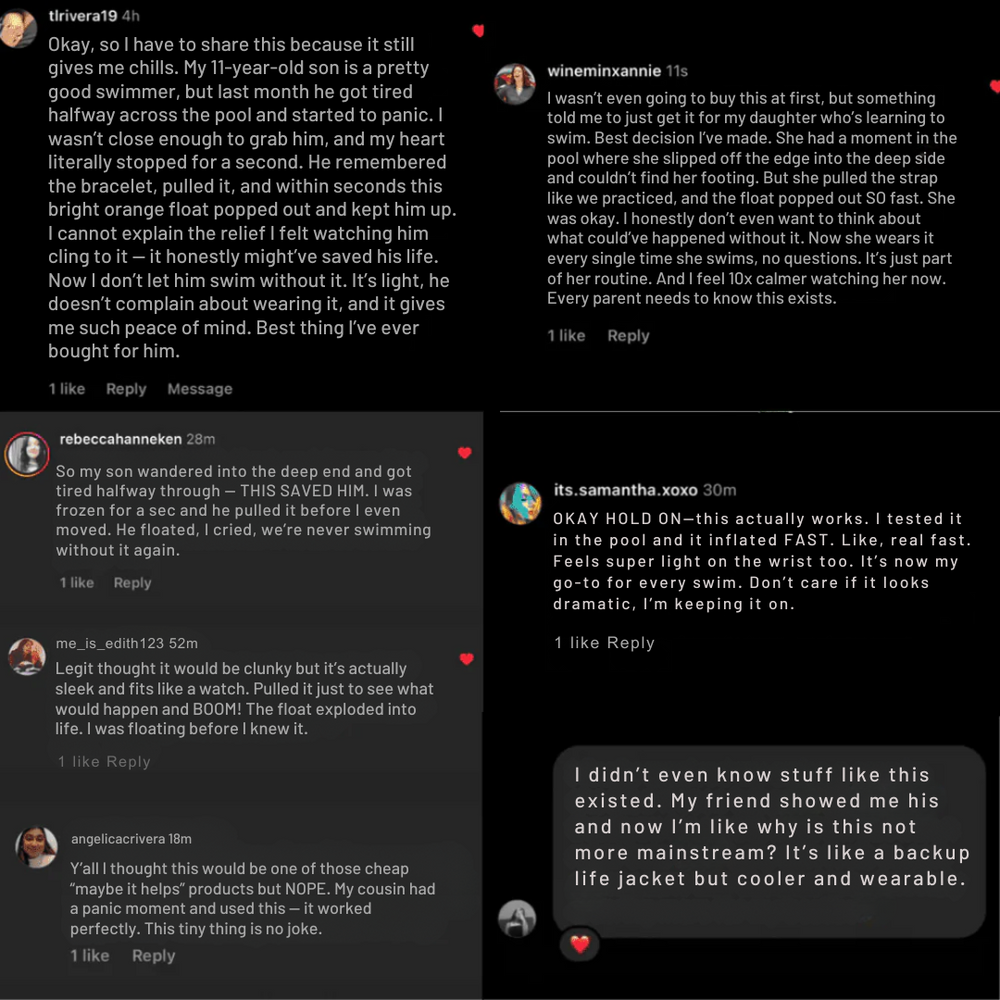Viewport: 1000px width, 1000px height.
Task: Tap the gray avatar beside message bubble
Action: [x=517, y=918]
